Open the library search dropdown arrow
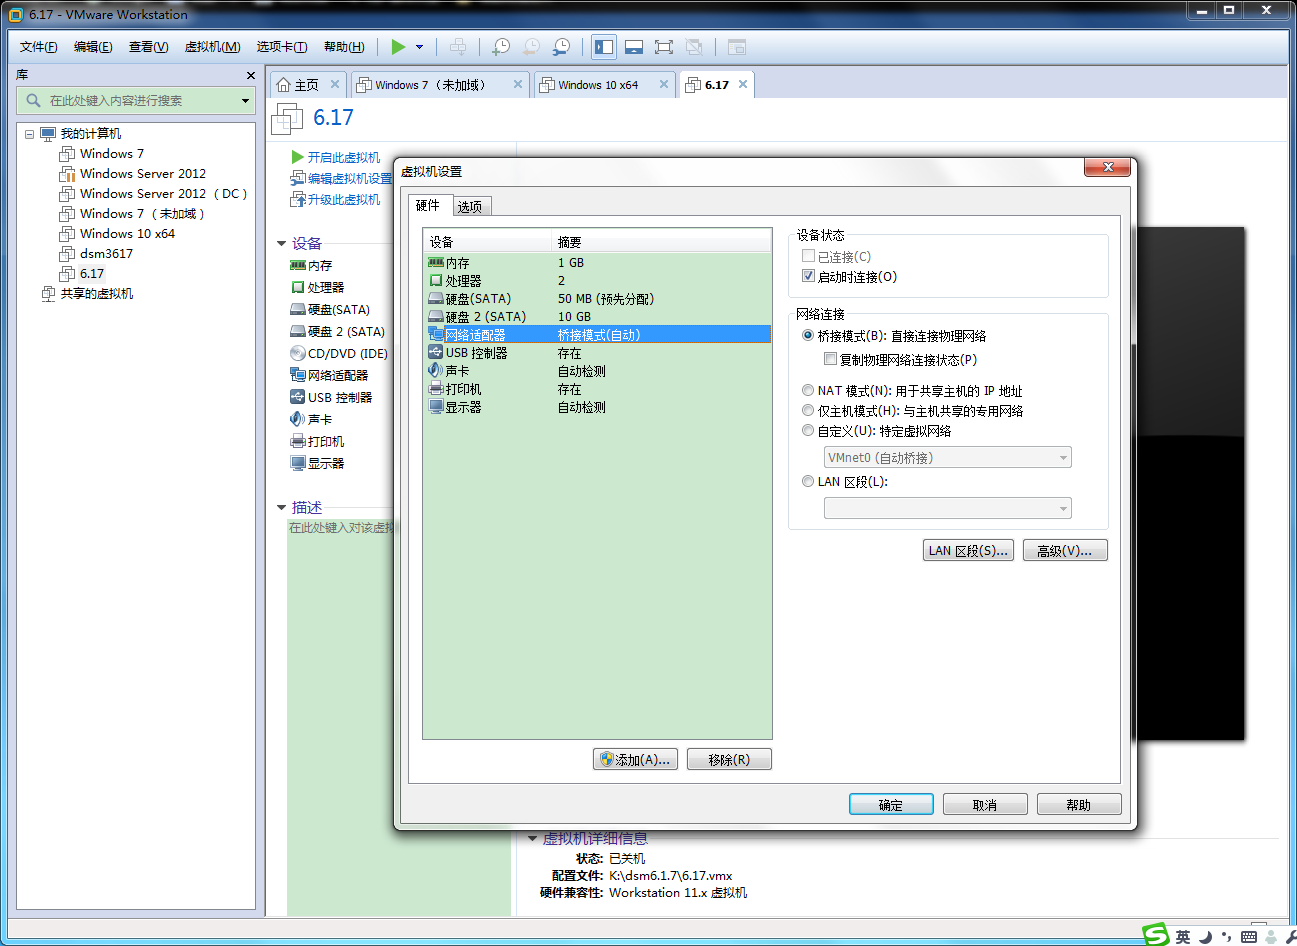Screen dimensions: 1297x946 (245, 101)
